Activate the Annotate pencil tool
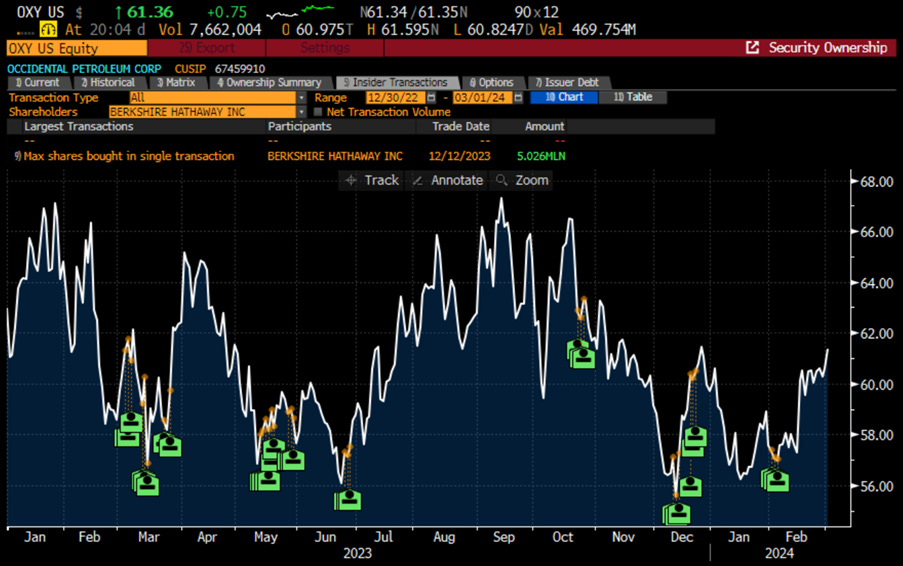Viewport: 903px width, 566px height. pos(449,180)
